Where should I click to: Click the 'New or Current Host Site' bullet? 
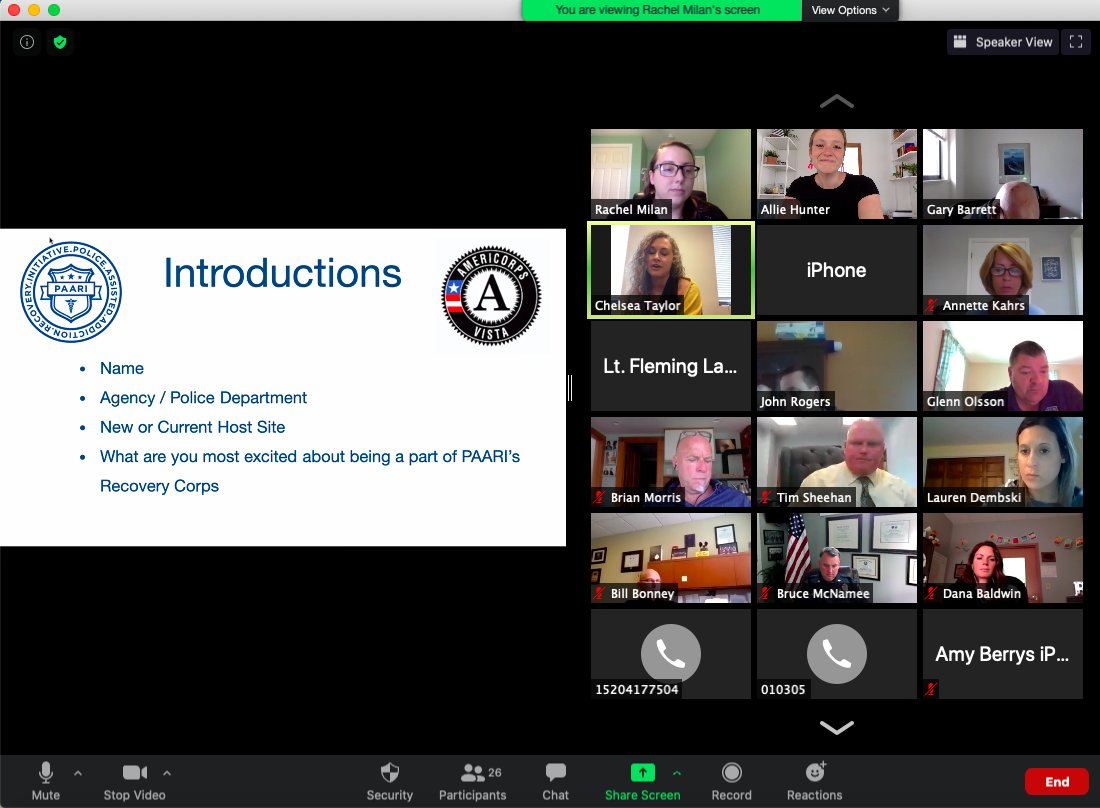pos(192,427)
